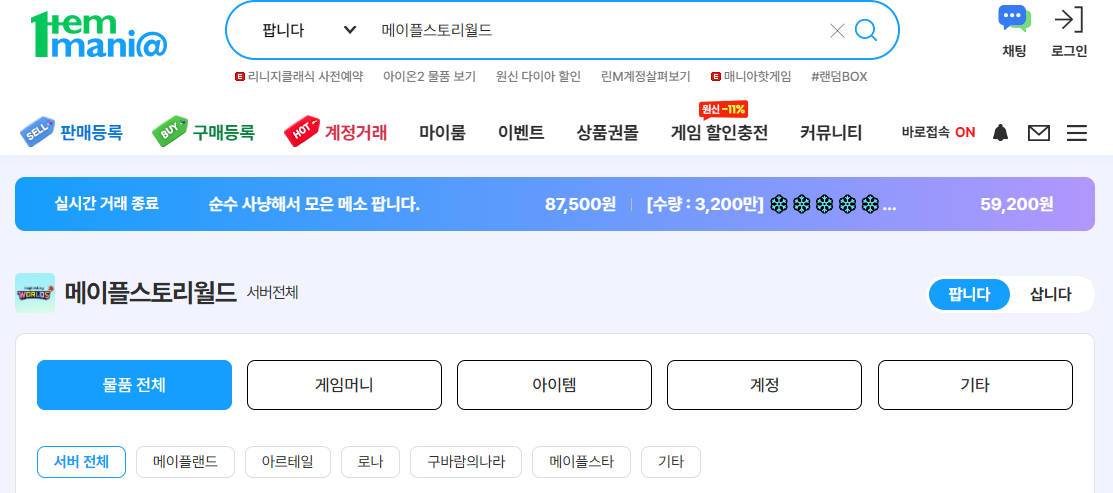
Task: Filter by 로나 server
Action: (371, 462)
